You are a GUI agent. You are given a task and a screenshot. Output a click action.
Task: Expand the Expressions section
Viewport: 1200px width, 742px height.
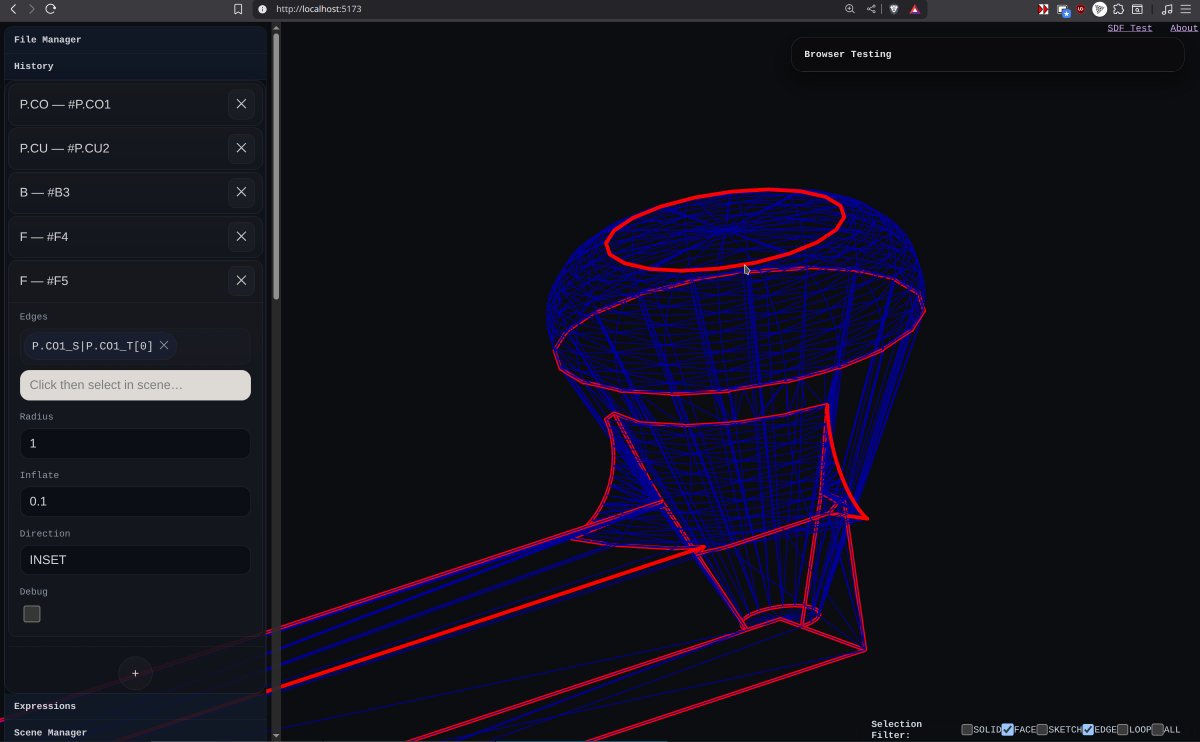[136, 706]
